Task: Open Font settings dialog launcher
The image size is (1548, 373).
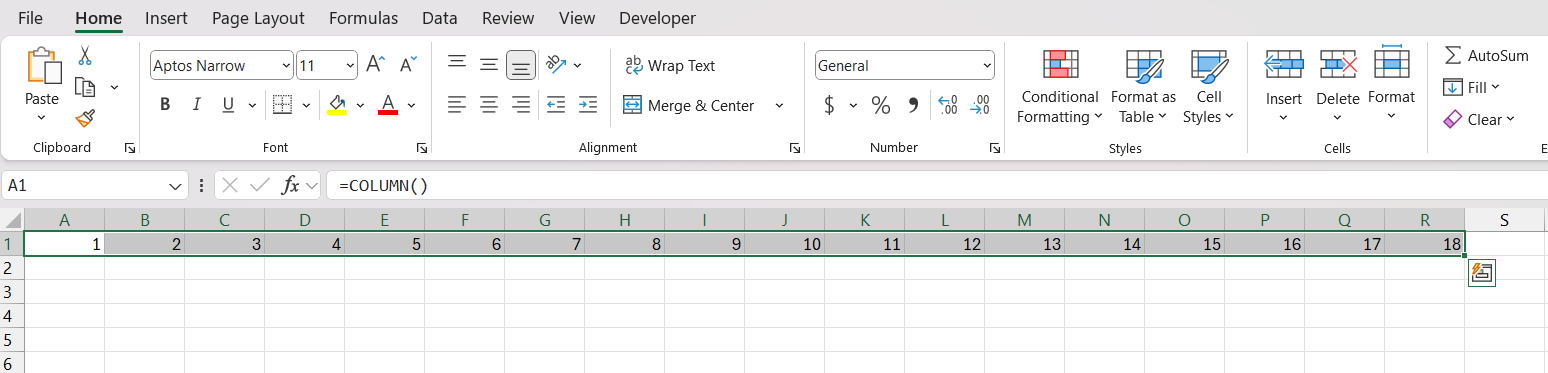Action: 421,148
